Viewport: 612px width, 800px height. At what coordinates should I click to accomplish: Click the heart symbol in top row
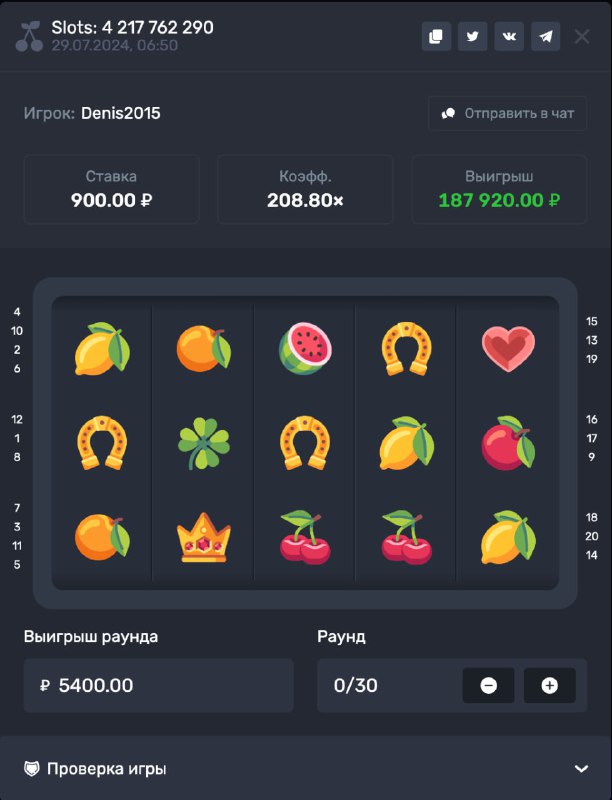508,348
